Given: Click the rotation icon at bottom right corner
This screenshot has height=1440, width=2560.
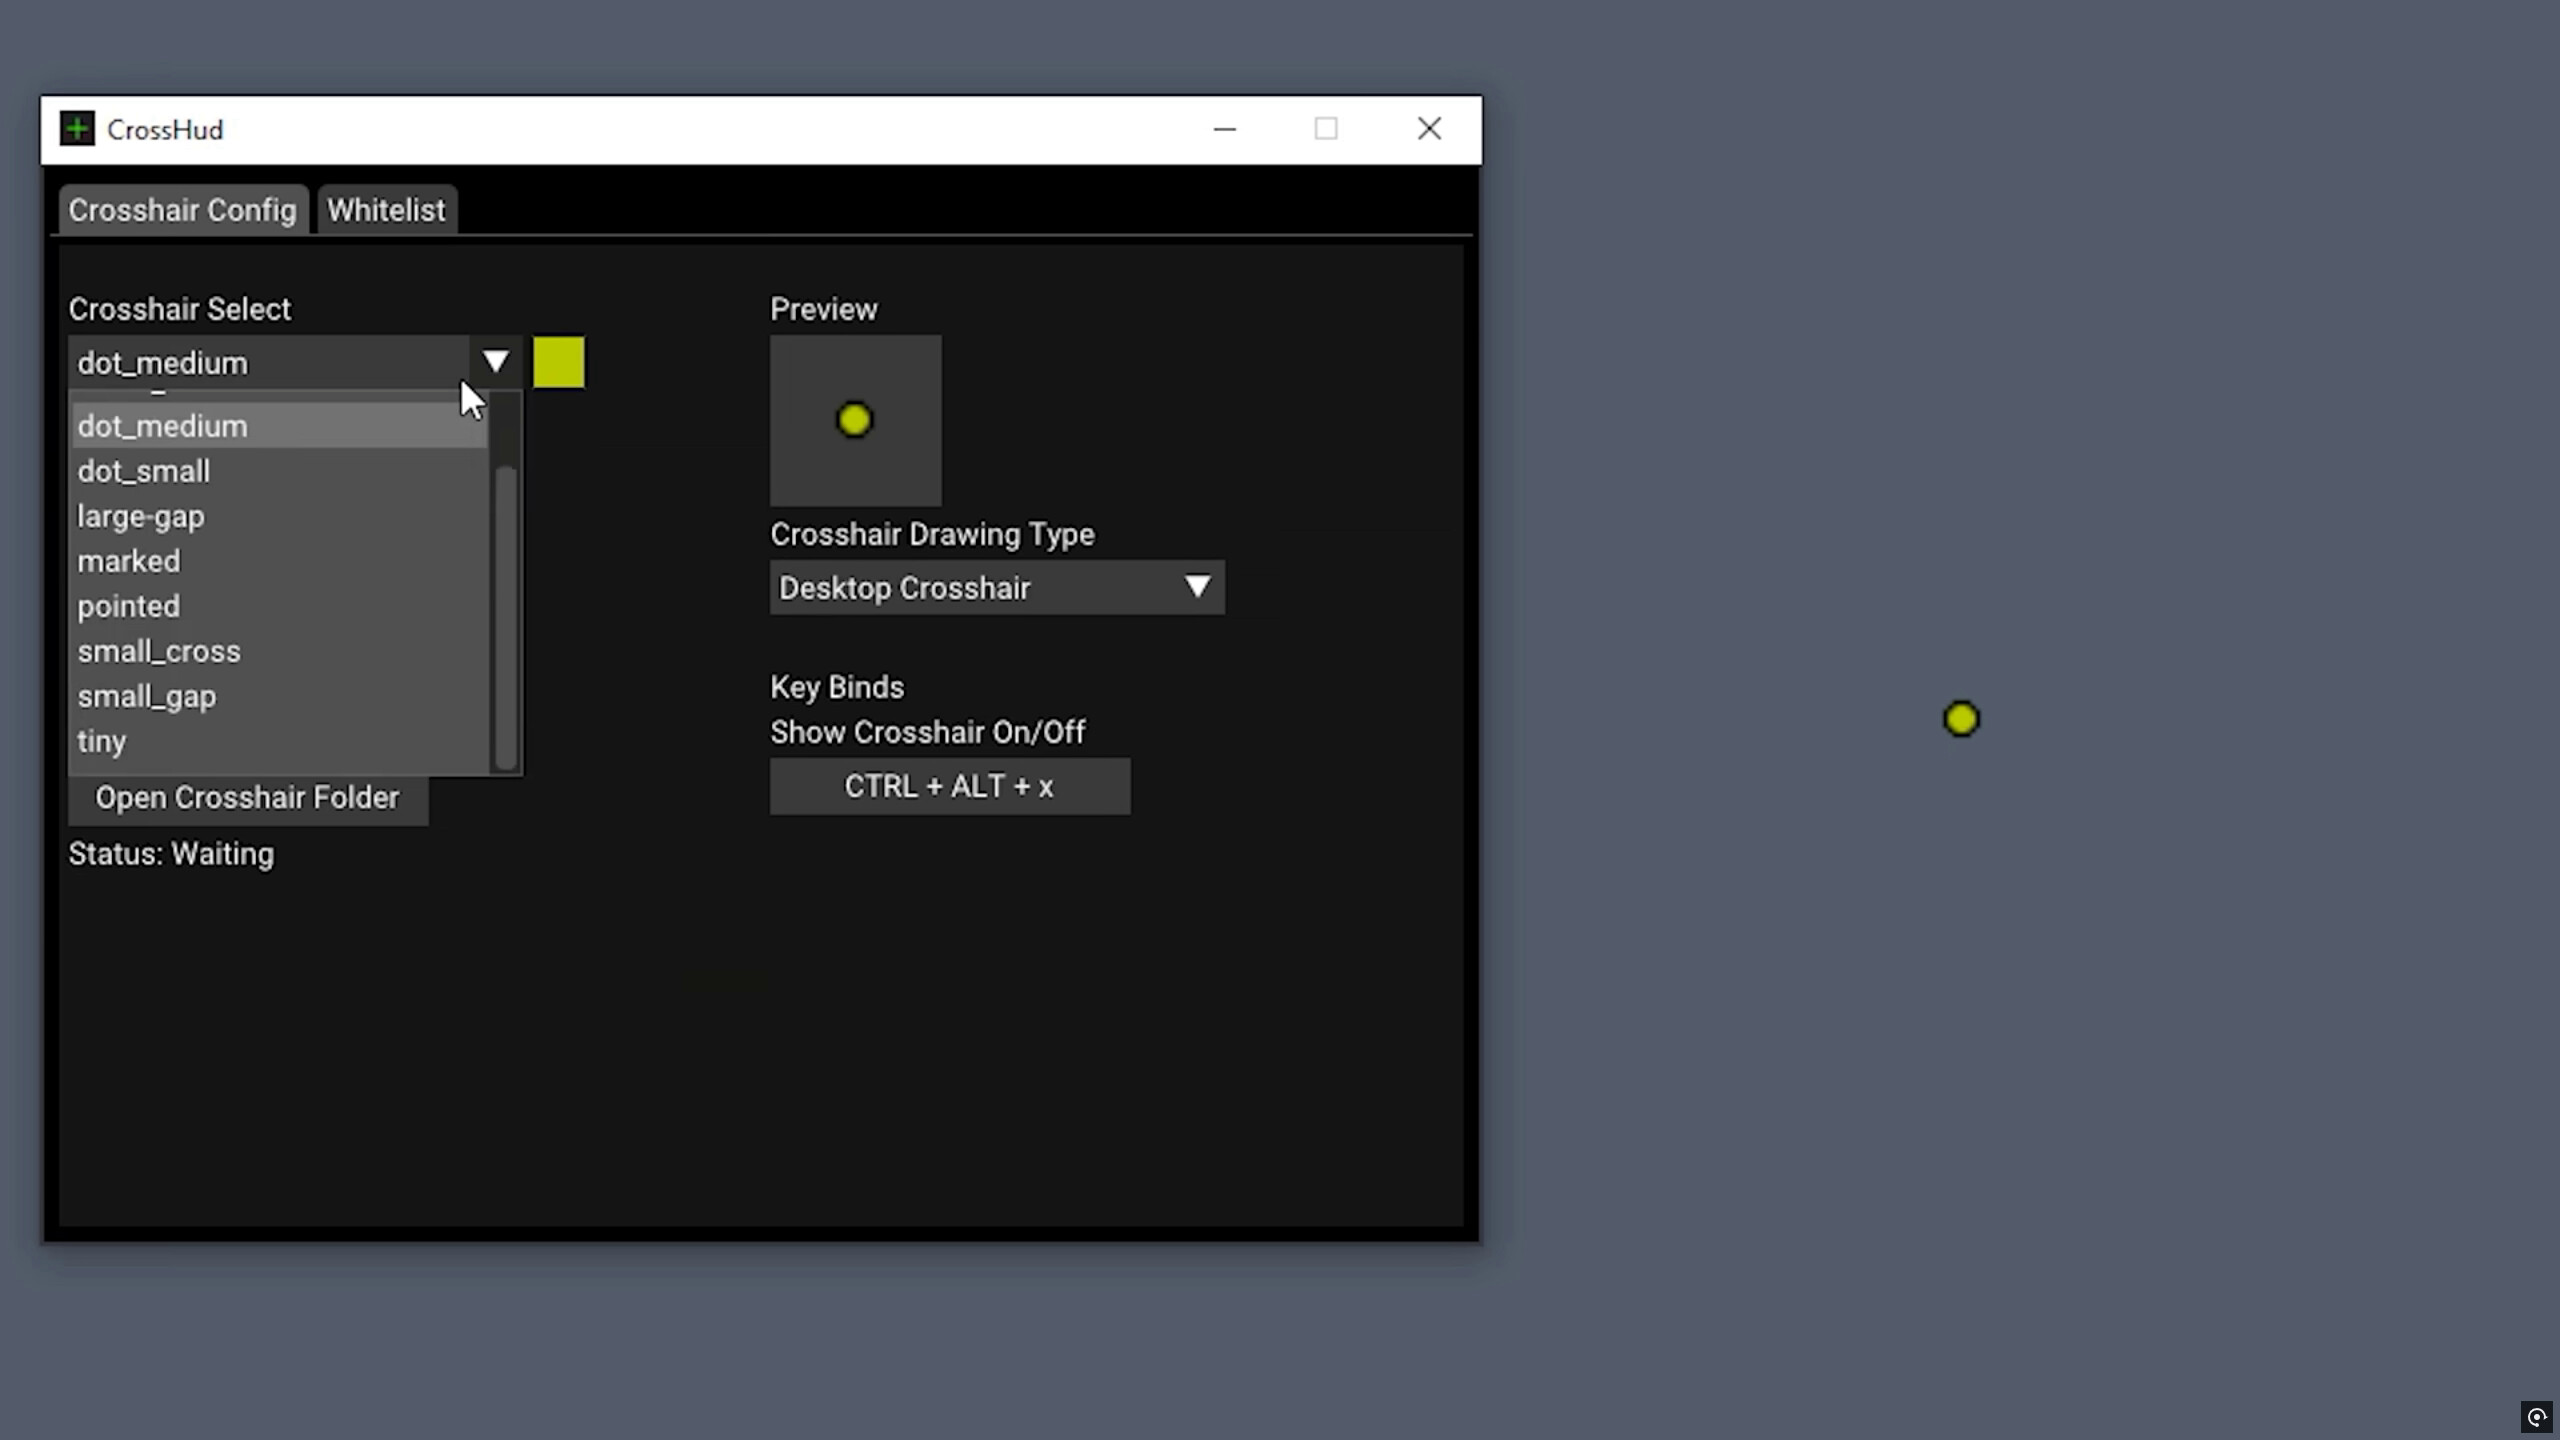Looking at the screenshot, I should pos(2537,1417).
